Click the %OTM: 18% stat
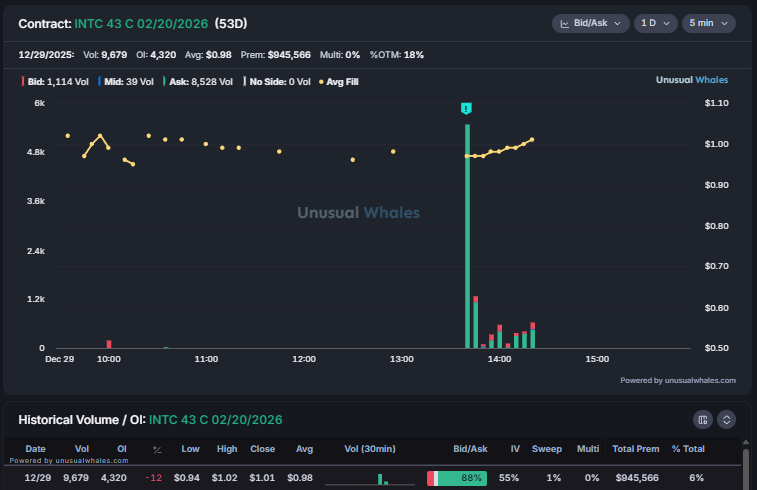Screen dimensions: 757x490 396,55
